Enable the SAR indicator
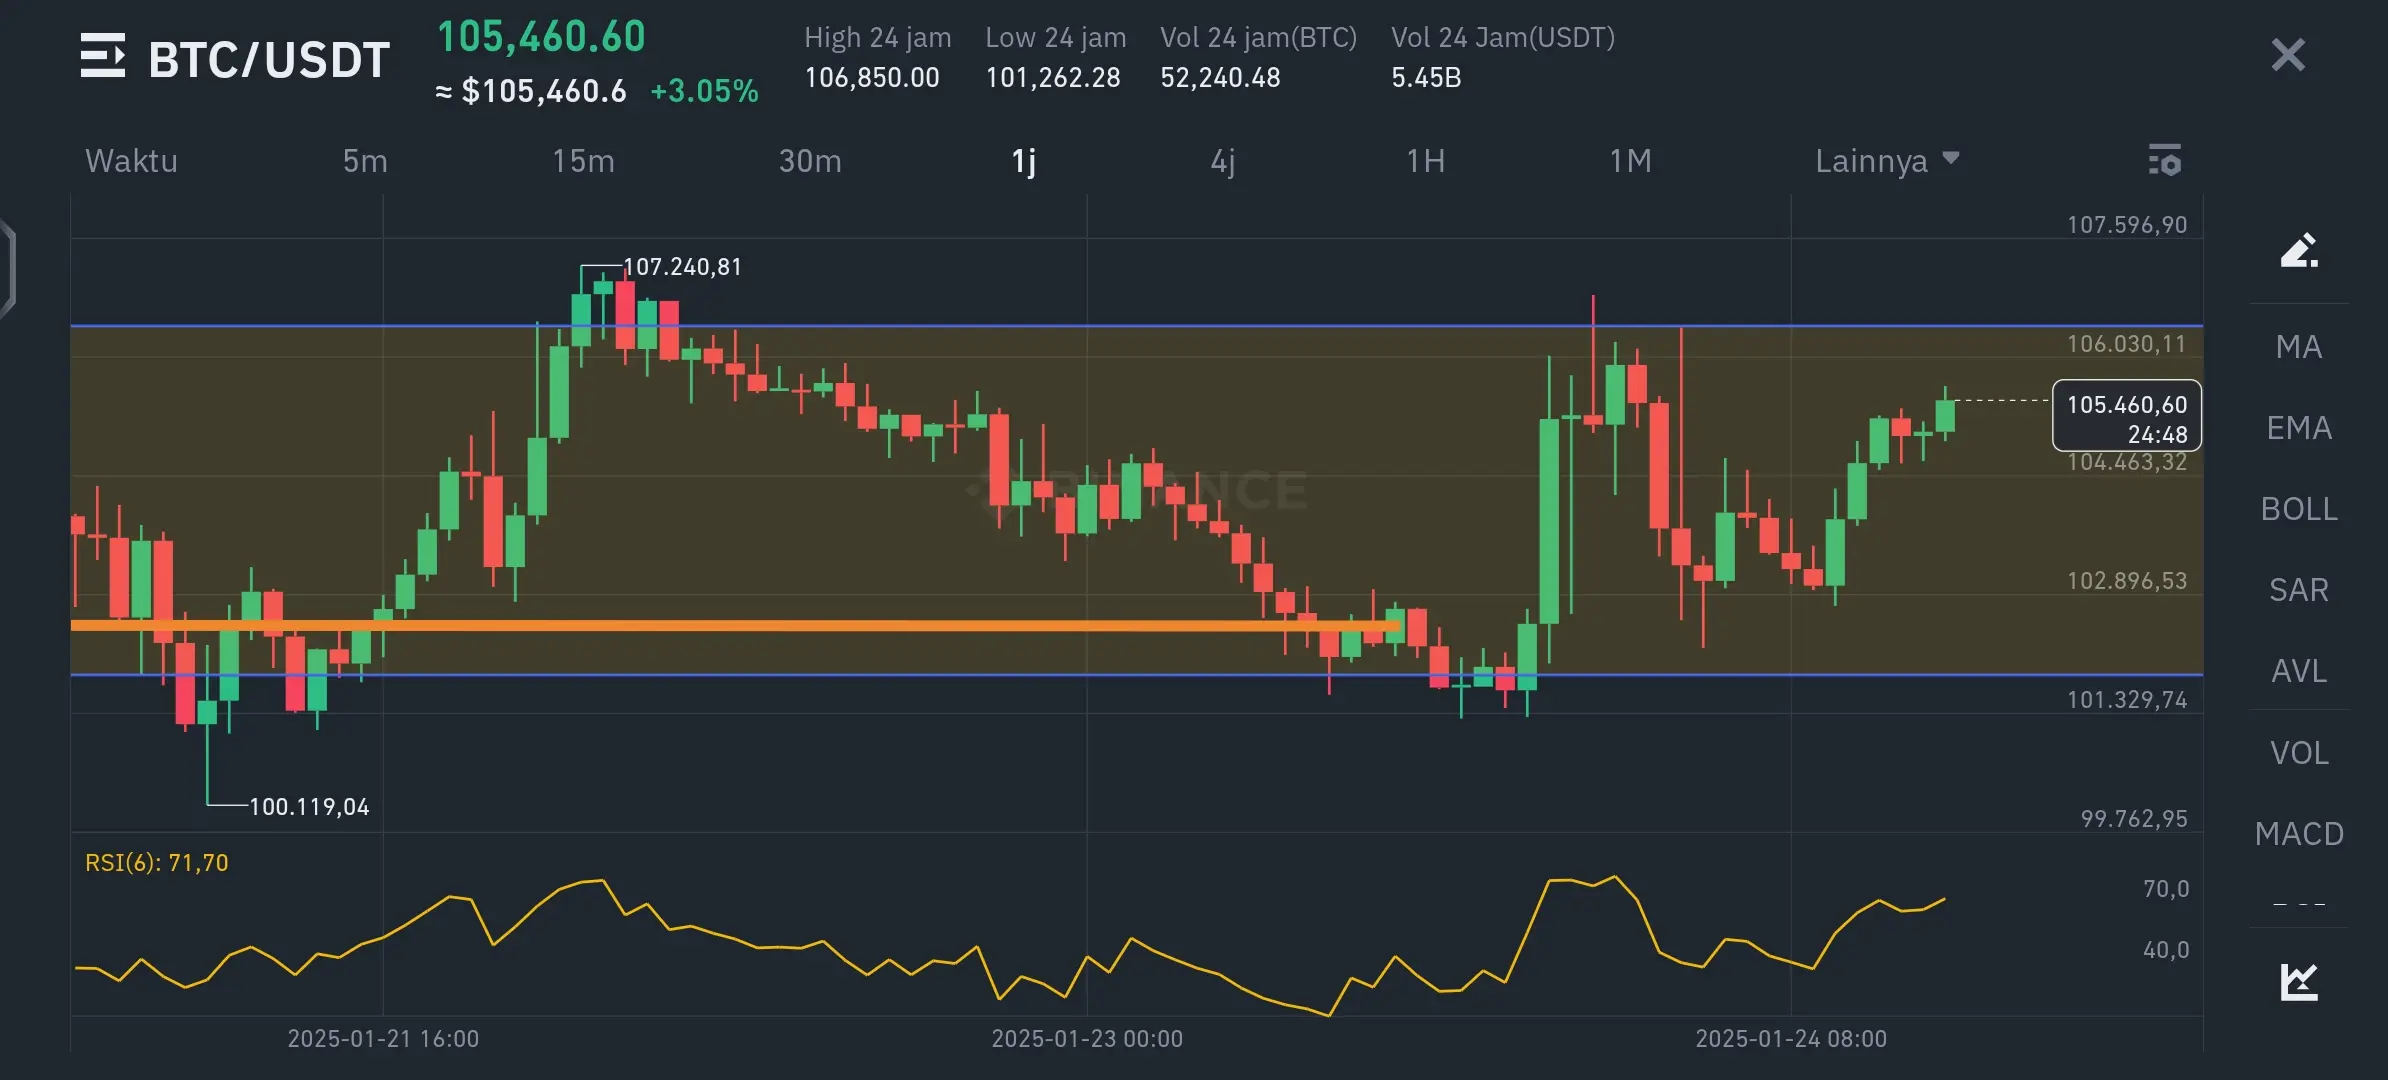 coord(2298,590)
